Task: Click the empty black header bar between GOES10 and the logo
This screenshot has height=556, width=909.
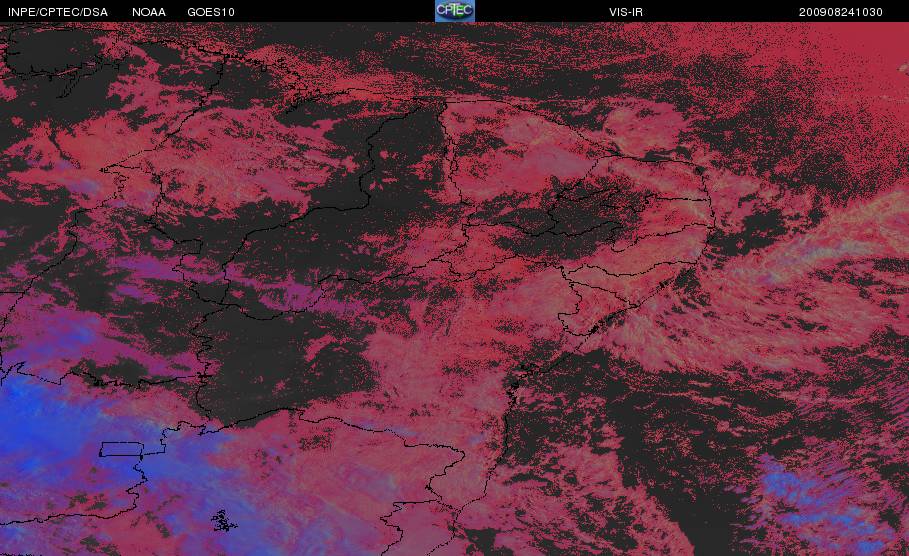Action: pyautogui.click(x=334, y=11)
